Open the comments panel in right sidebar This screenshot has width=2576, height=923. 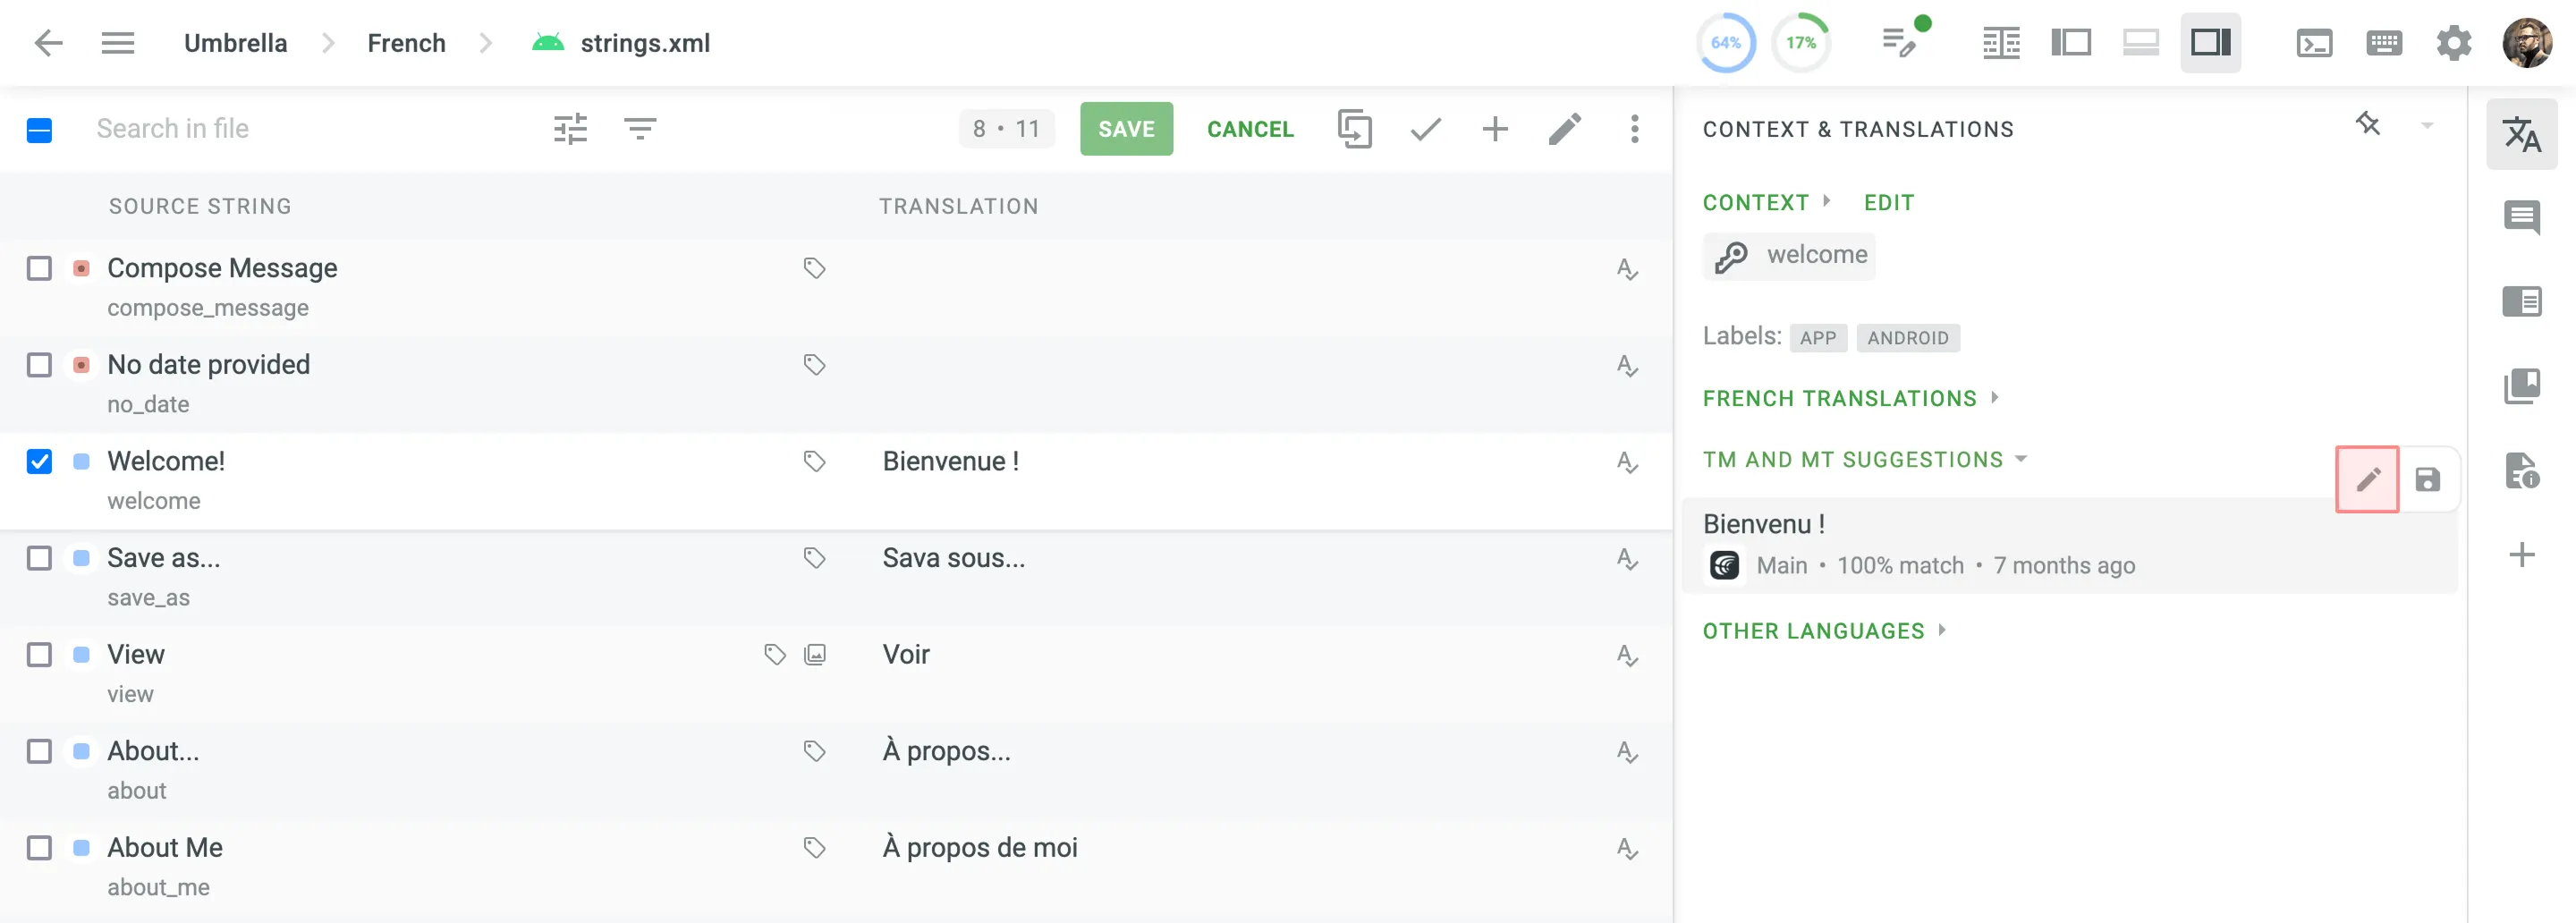[x=2521, y=217]
